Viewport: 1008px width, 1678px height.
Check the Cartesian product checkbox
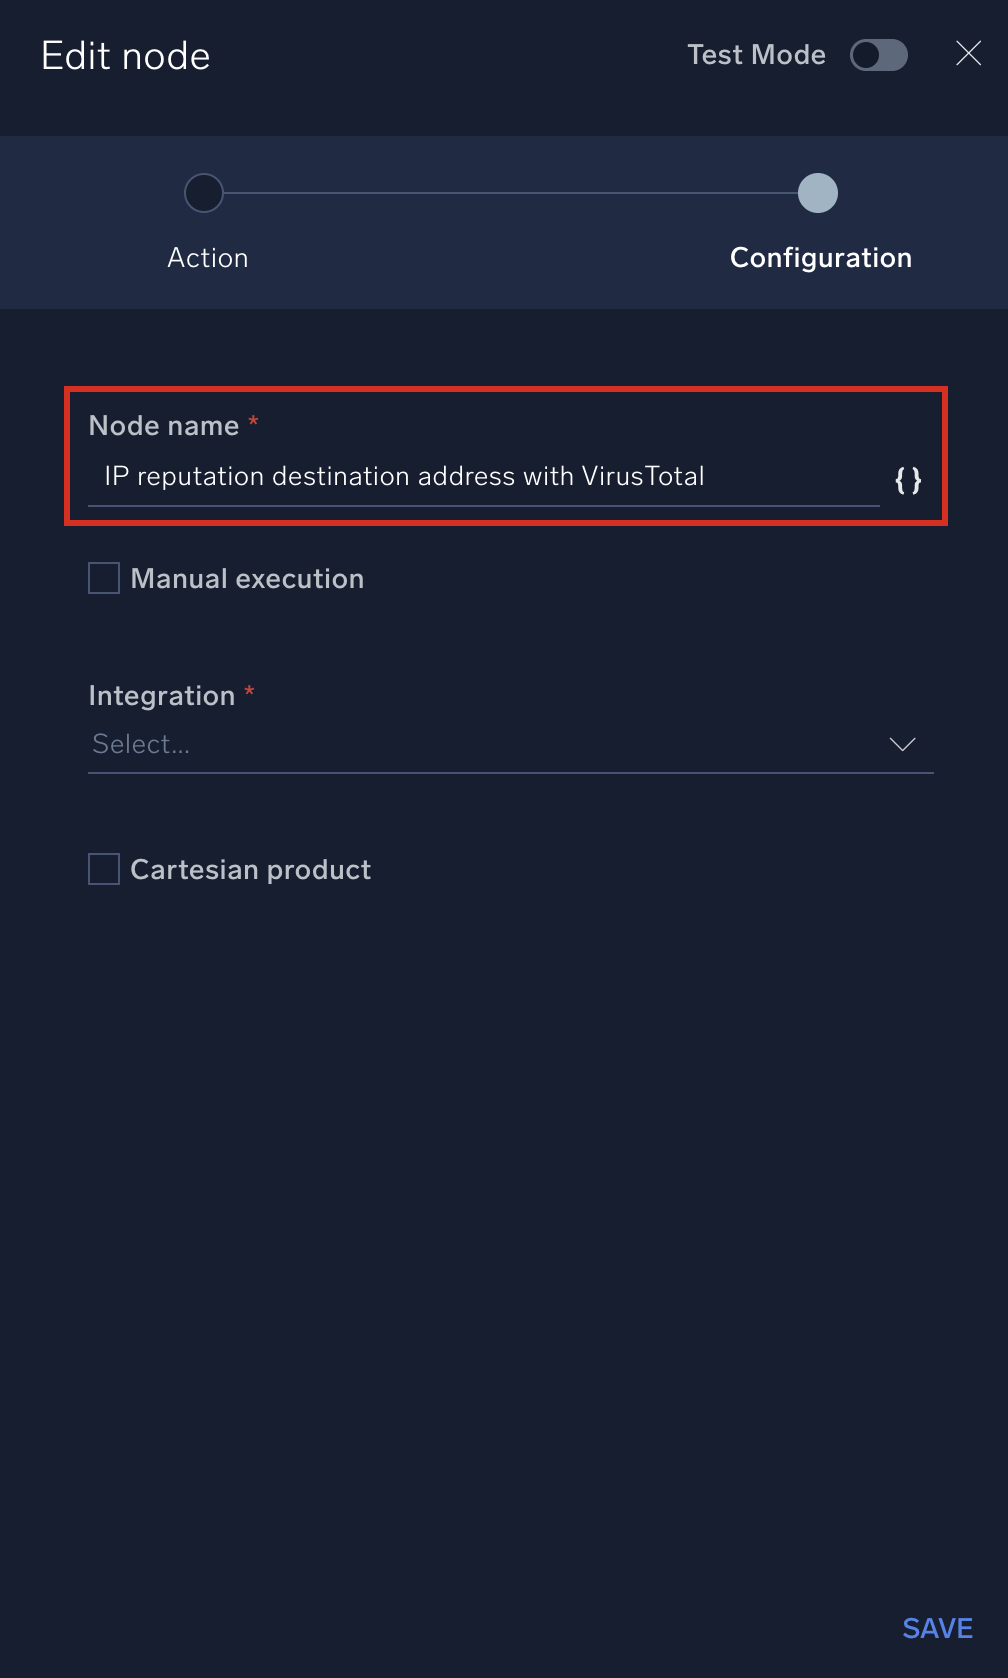coord(104,869)
